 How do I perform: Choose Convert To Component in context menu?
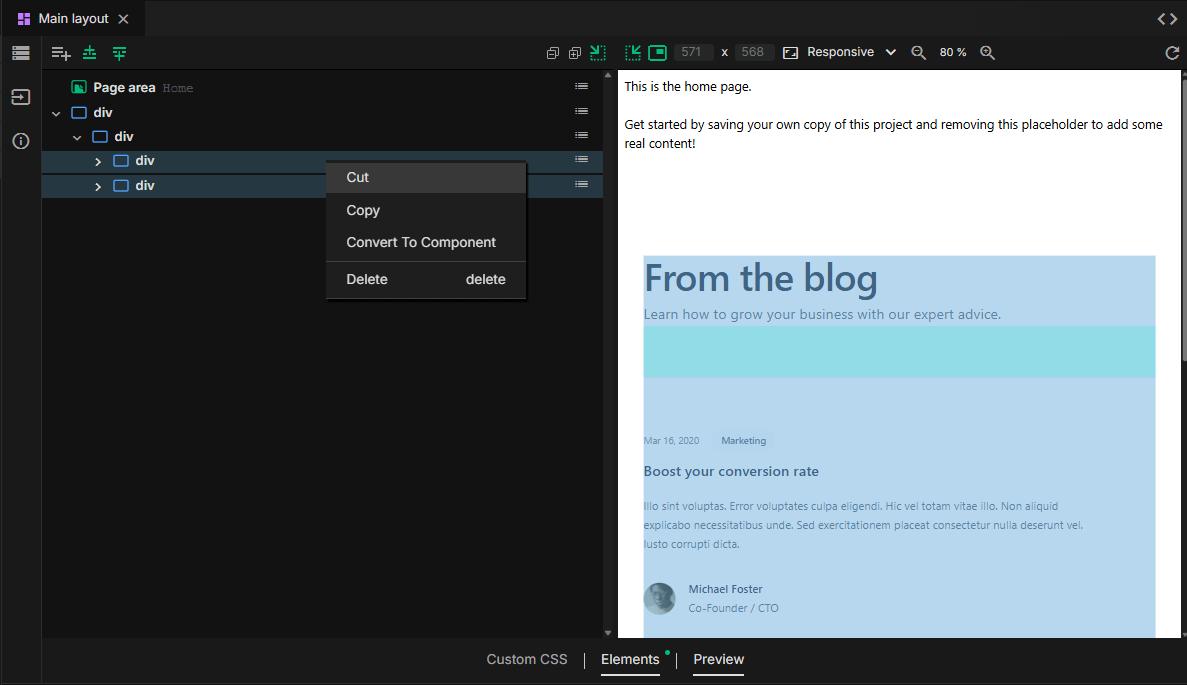[x=425, y=242]
